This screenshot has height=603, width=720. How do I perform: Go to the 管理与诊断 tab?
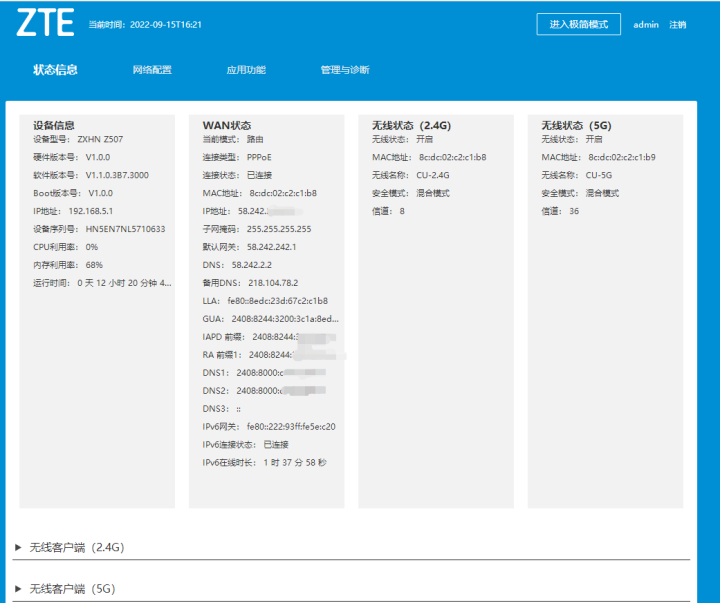coord(345,70)
